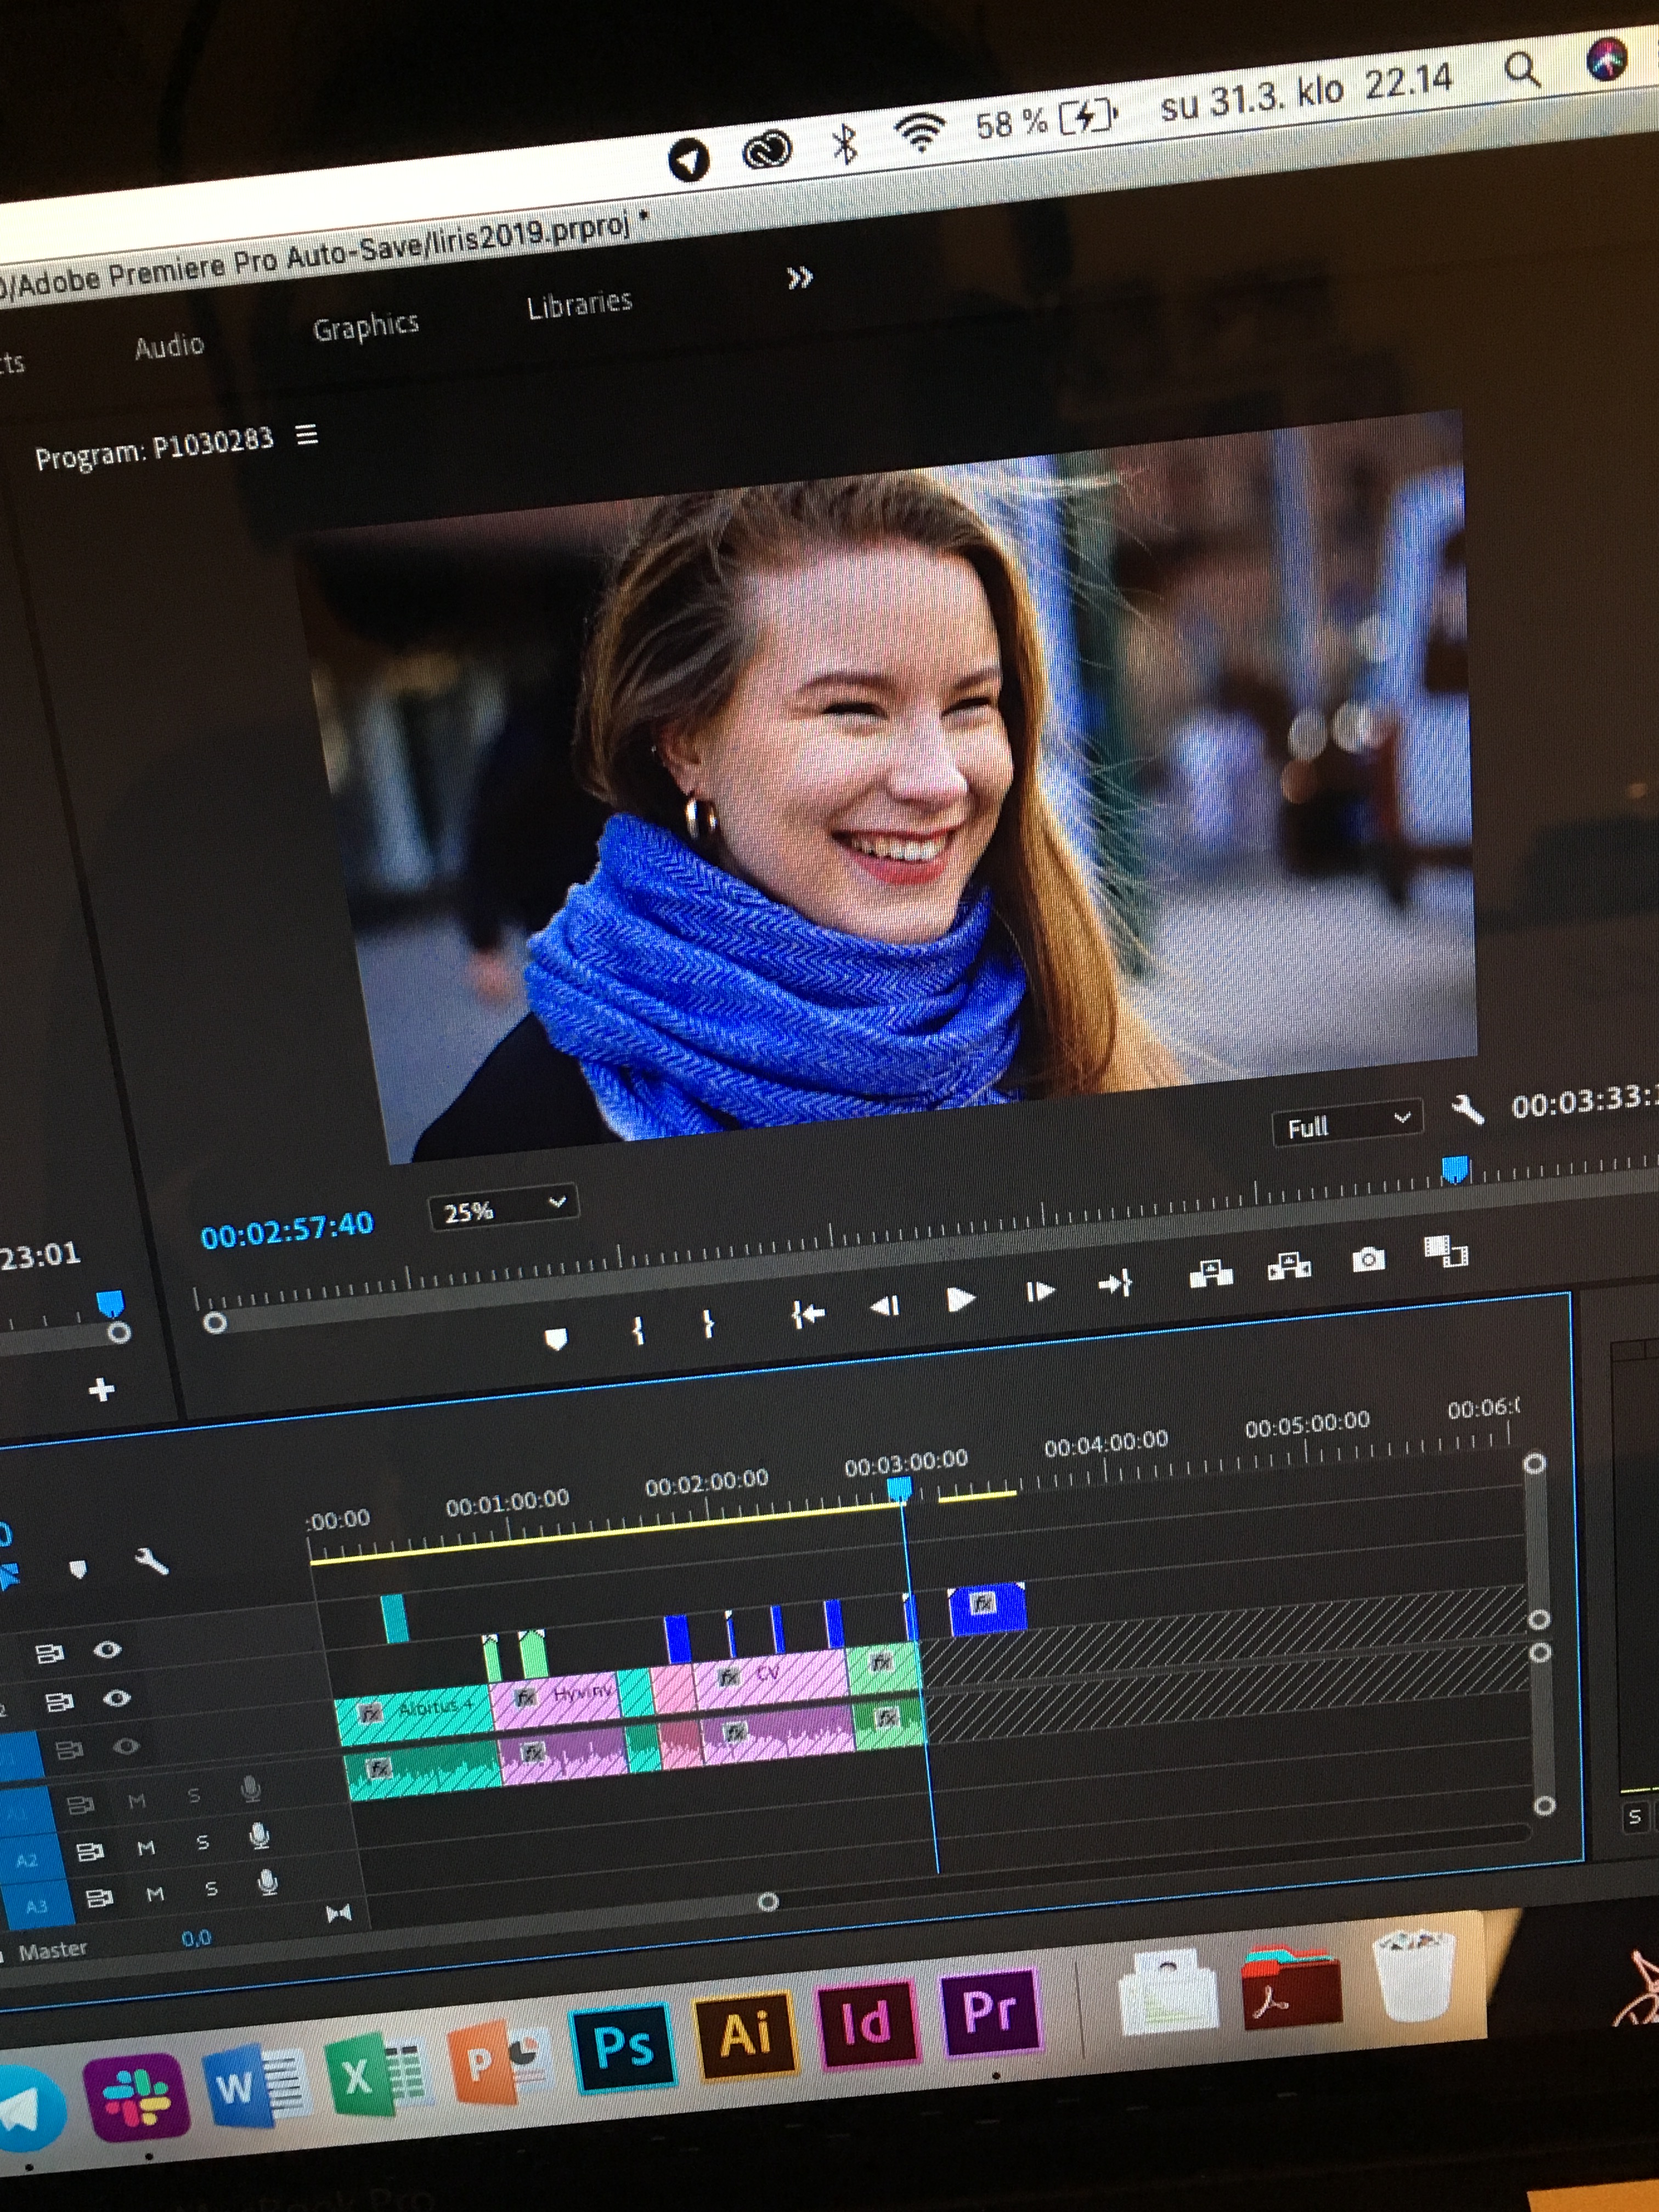1659x2212 pixels.
Task: Click the Mark In bracket button
Action: pyautogui.click(x=638, y=1330)
